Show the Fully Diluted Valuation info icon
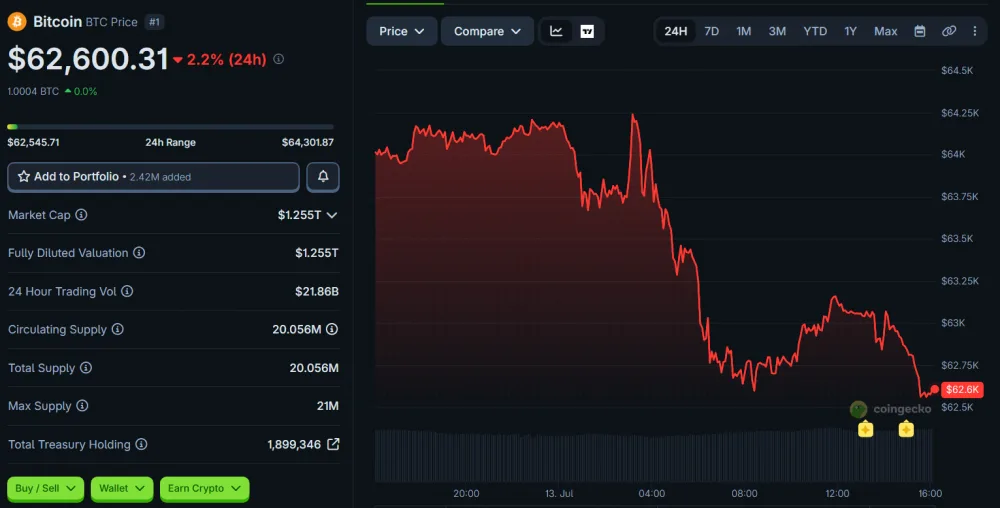The height and width of the screenshot is (508, 1000). [139, 252]
